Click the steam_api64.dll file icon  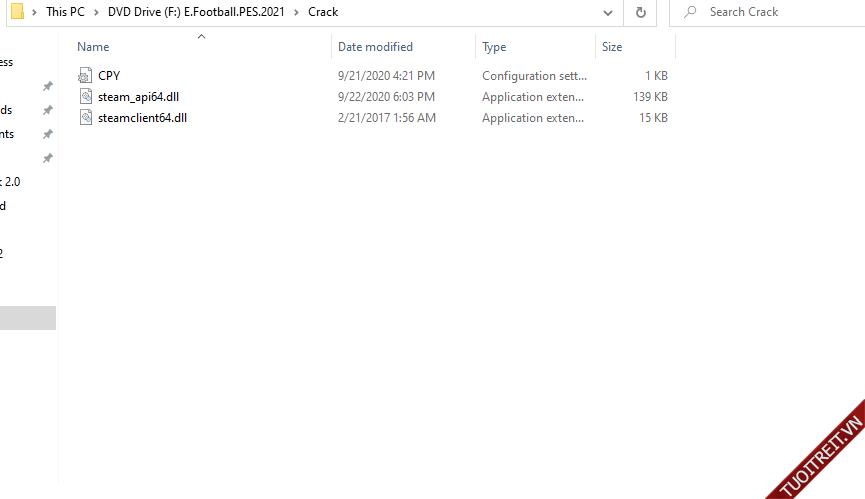[x=85, y=97]
